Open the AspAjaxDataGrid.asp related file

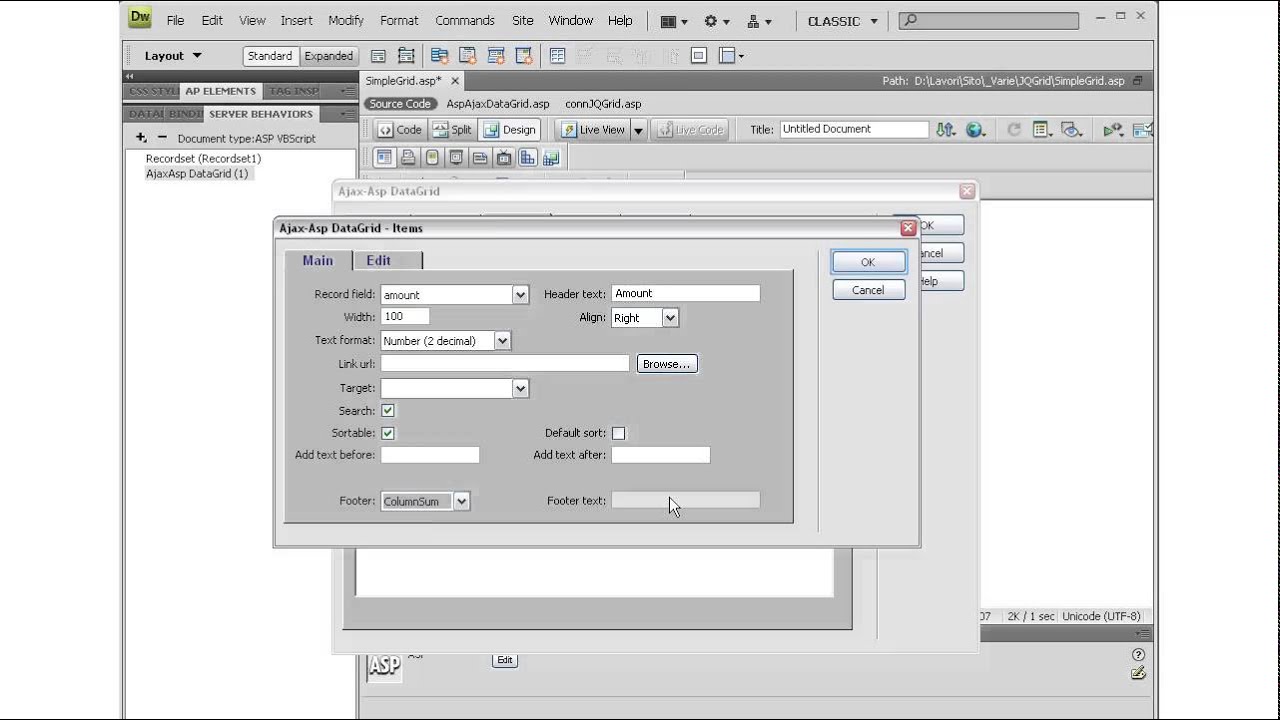click(x=498, y=104)
